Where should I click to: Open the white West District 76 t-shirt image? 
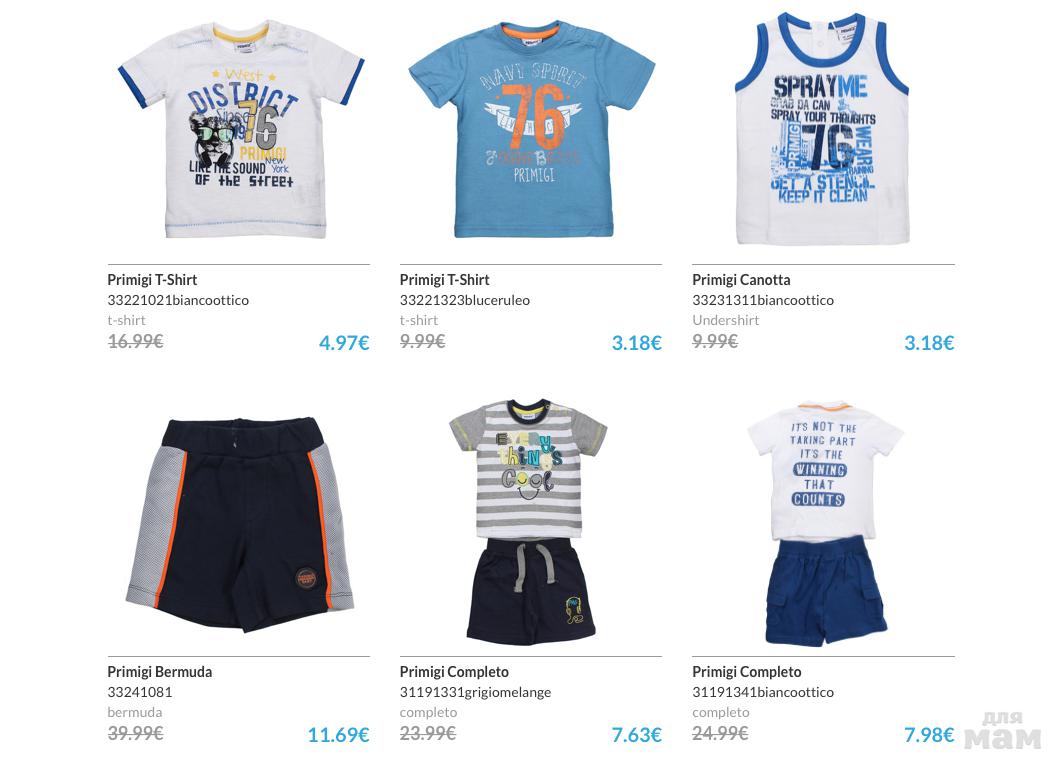click(x=241, y=130)
